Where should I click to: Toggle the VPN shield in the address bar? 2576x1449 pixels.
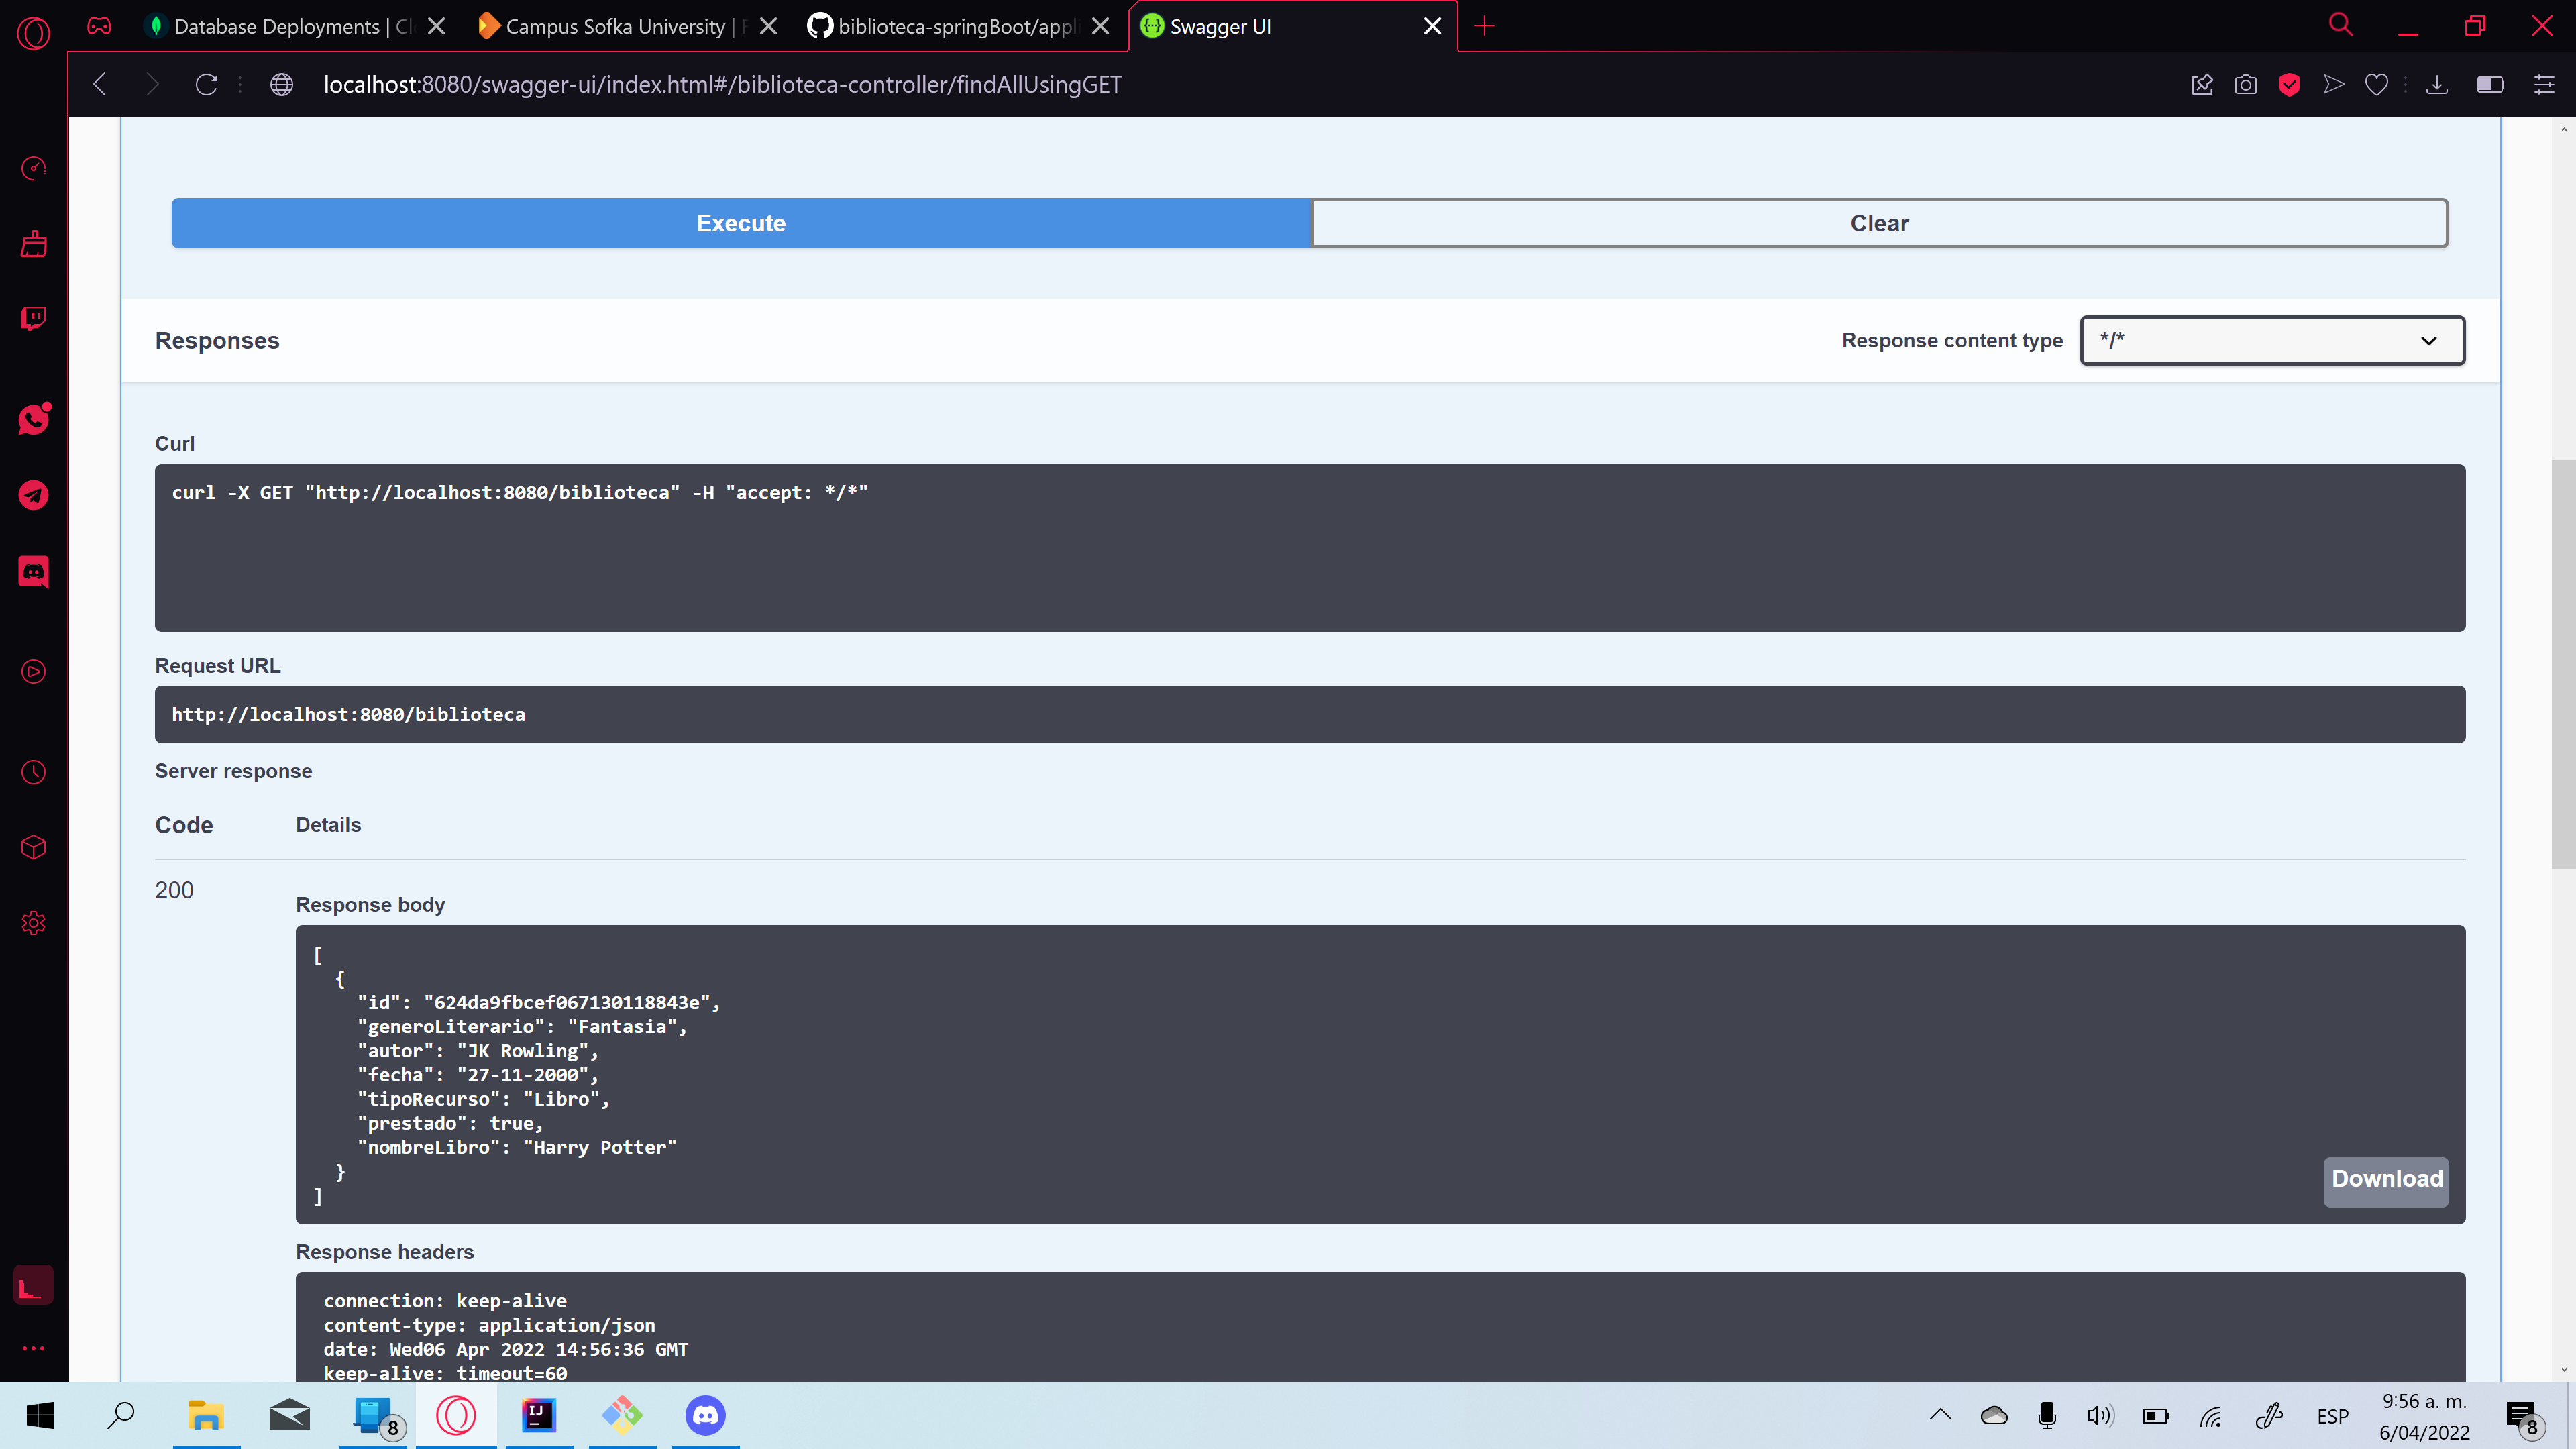[x=2290, y=84]
